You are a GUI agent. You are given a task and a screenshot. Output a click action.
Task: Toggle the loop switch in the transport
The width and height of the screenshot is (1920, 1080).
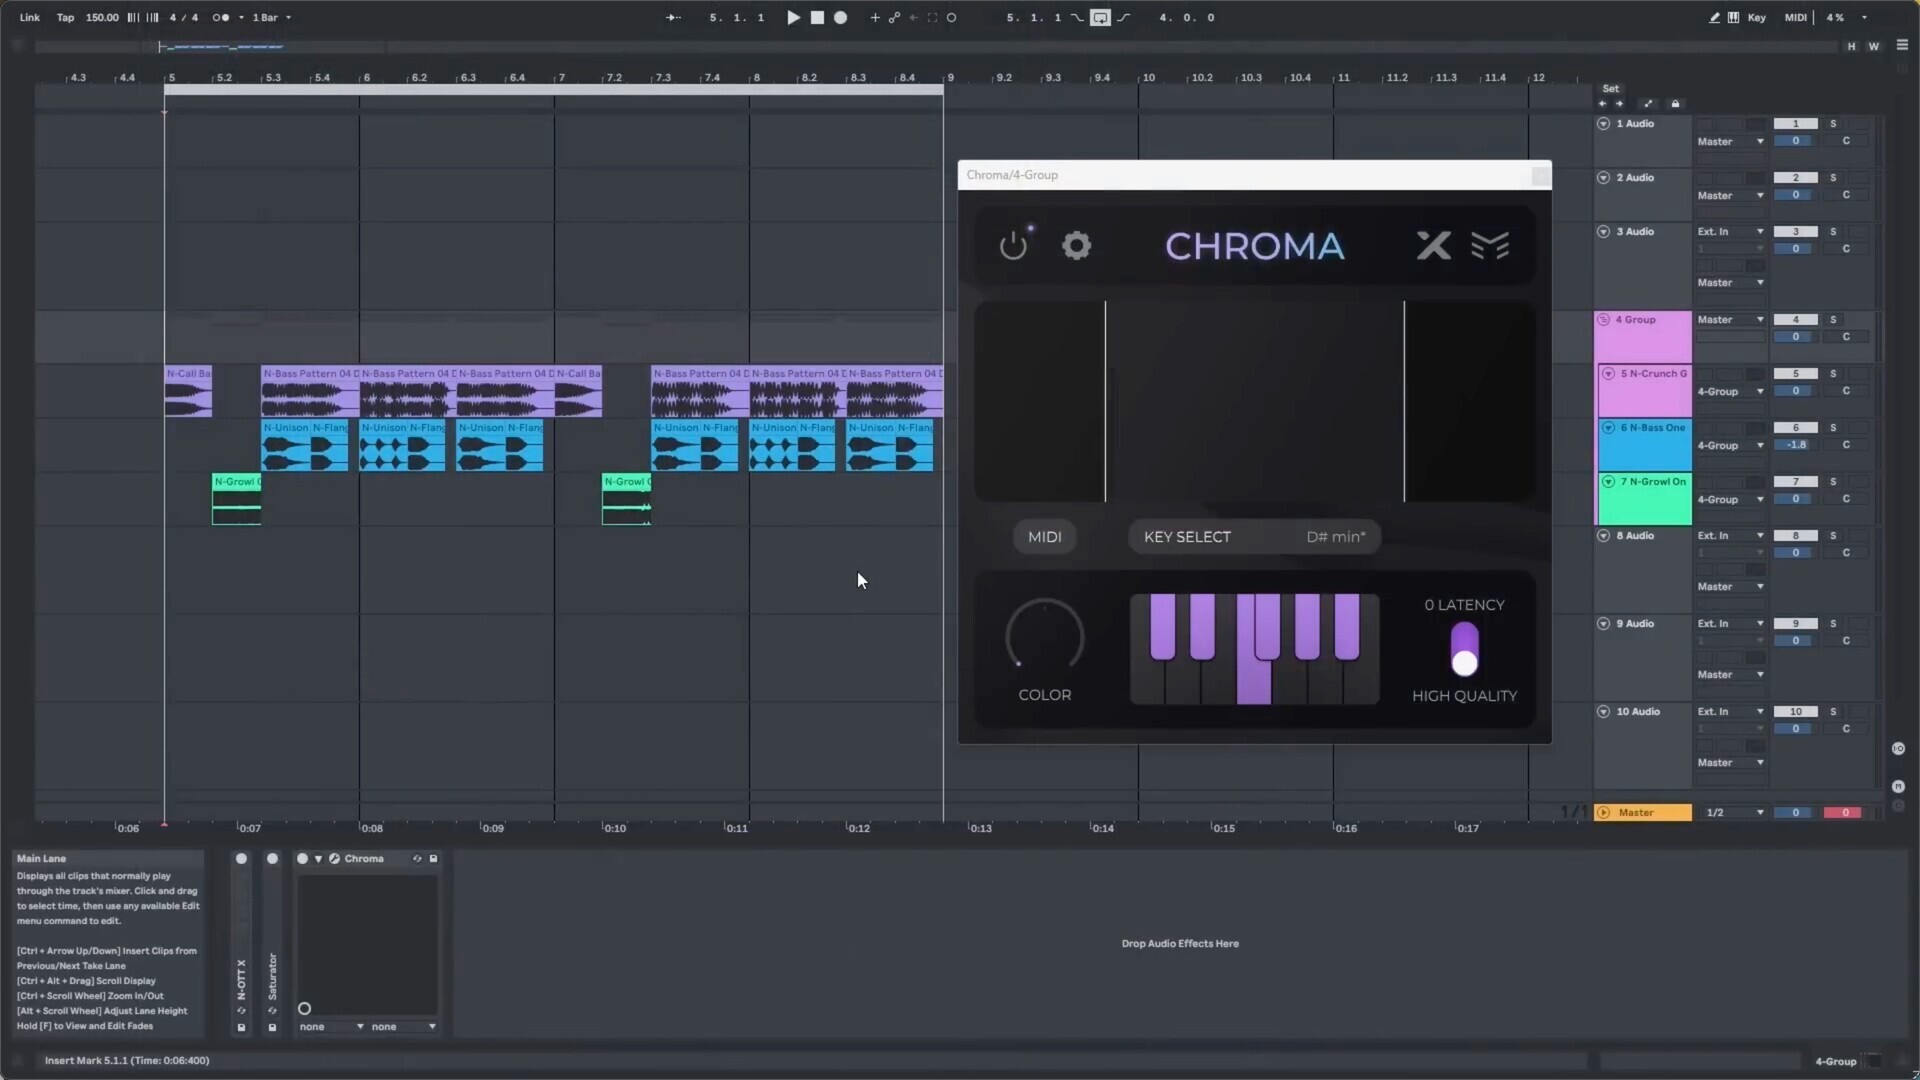1100,17
